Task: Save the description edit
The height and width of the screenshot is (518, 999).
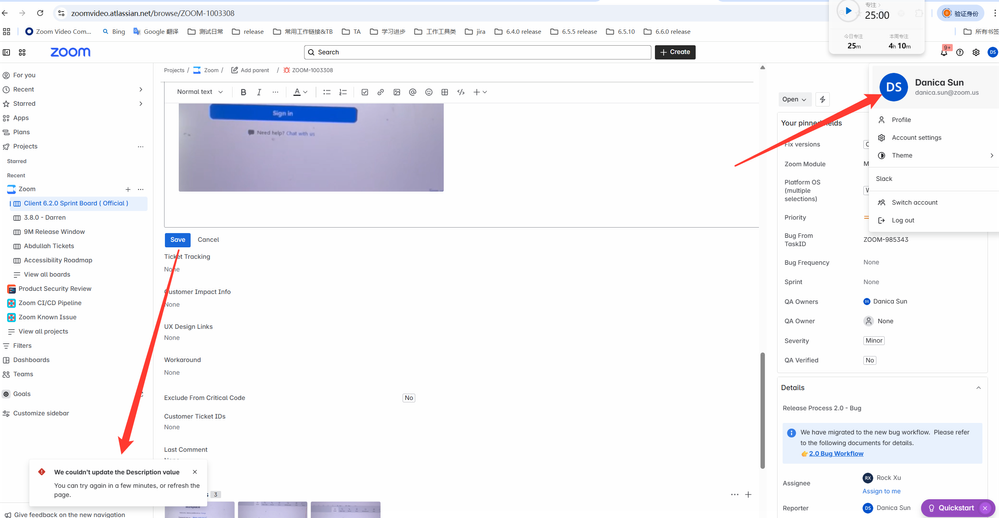Action: tap(178, 240)
